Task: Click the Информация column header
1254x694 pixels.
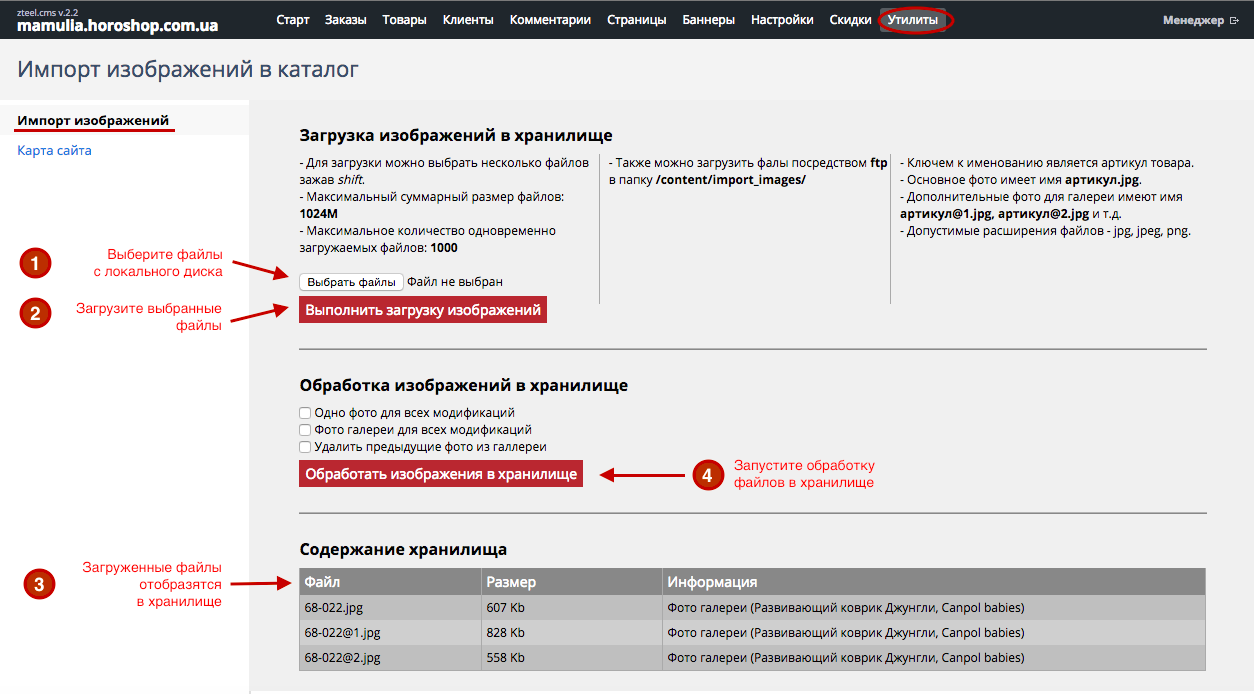Action: pos(934,582)
